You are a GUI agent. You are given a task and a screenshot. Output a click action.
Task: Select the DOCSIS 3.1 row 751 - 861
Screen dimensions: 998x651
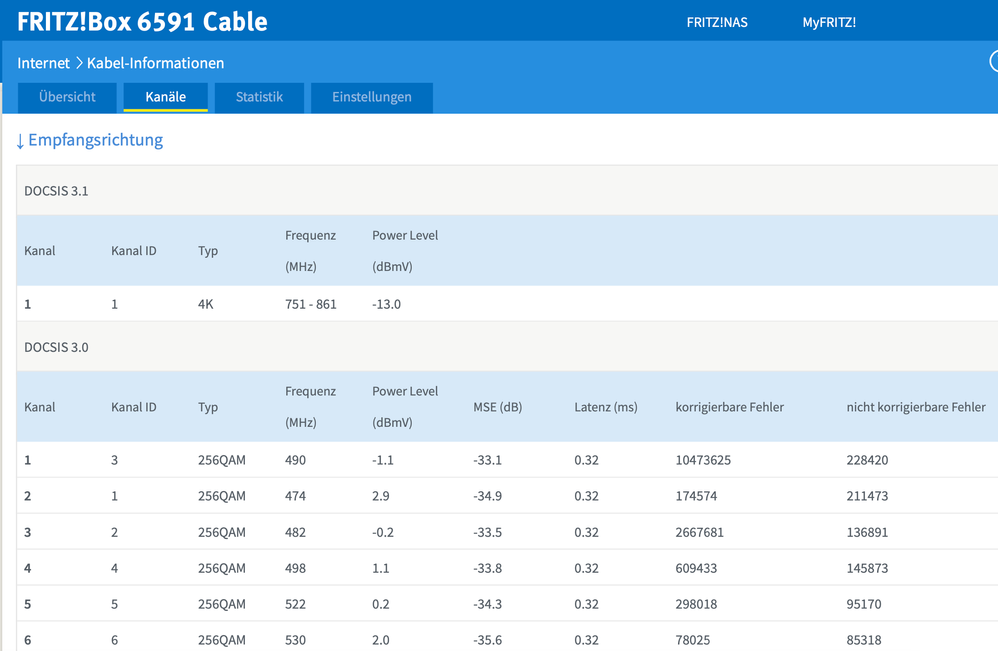(x=507, y=304)
